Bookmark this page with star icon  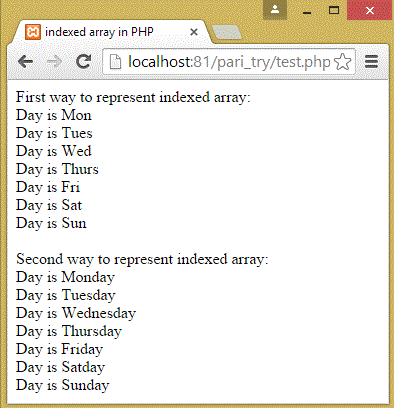pyautogui.click(x=342, y=62)
